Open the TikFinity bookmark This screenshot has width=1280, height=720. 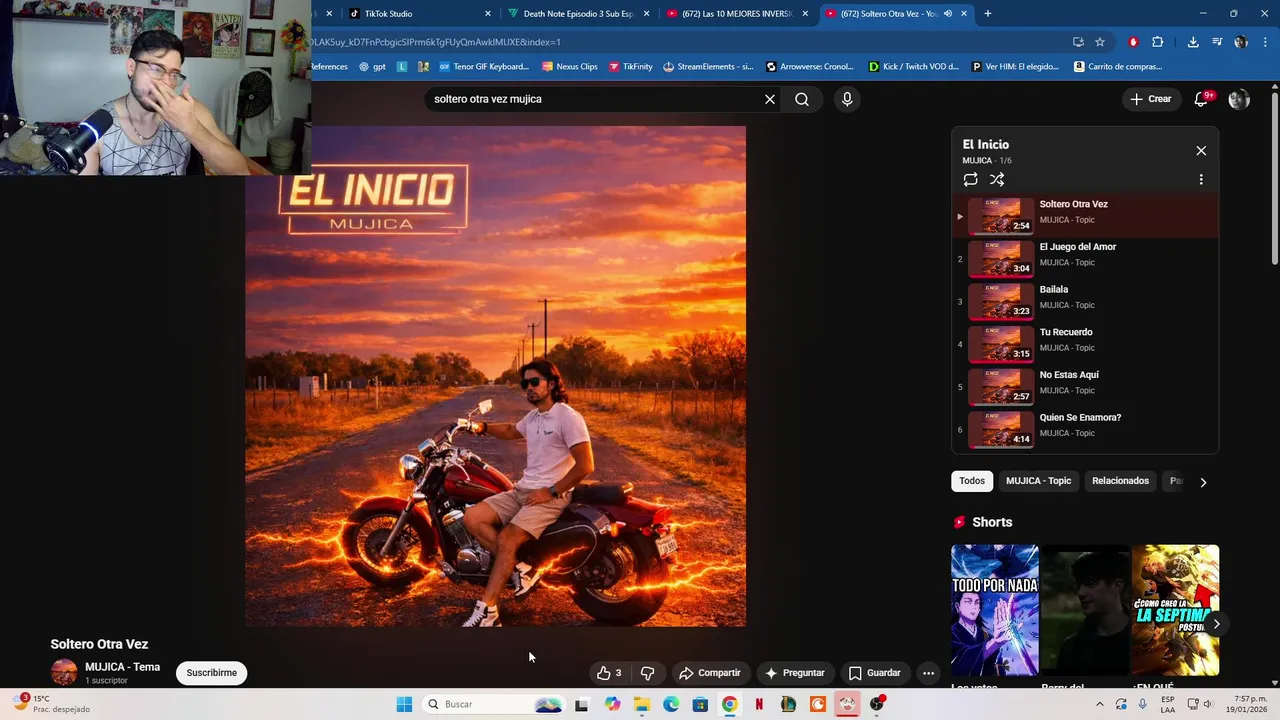(x=630, y=67)
